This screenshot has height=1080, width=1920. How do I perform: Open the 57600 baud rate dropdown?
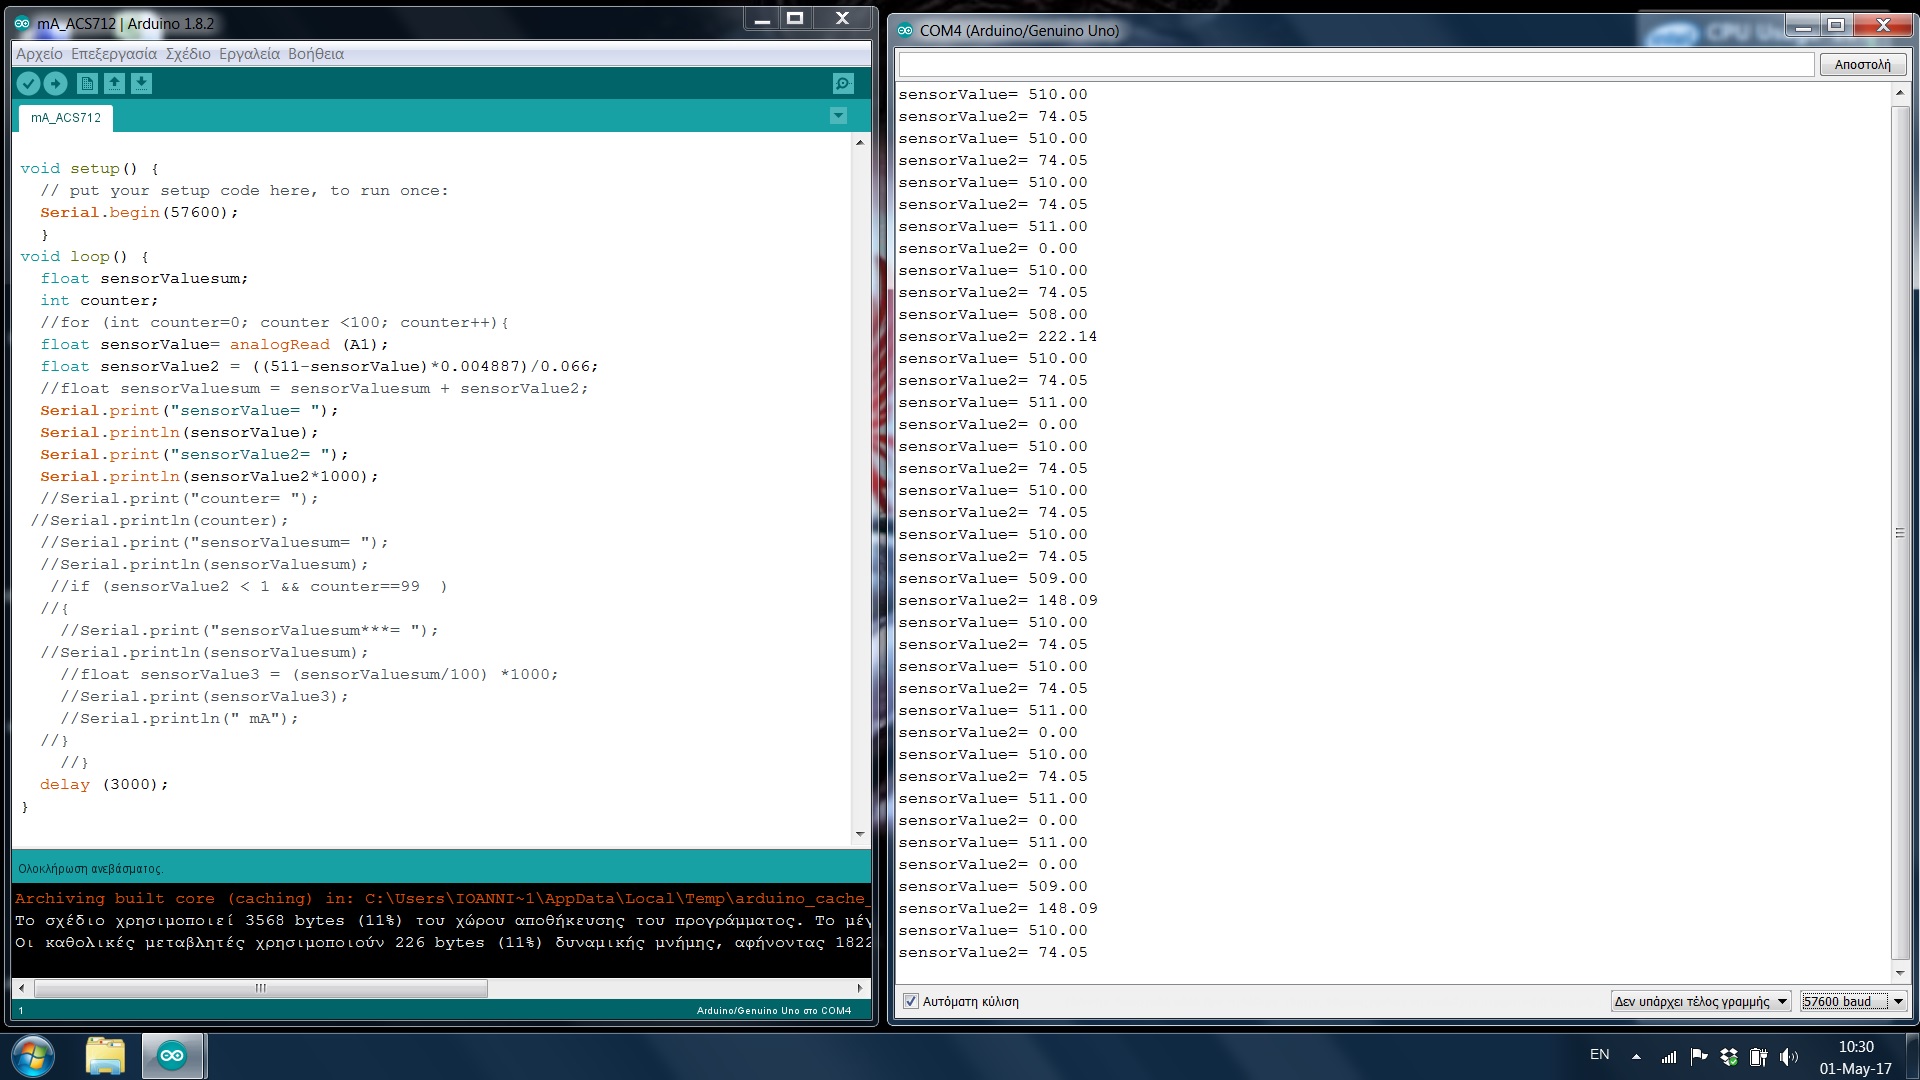(1853, 1001)
